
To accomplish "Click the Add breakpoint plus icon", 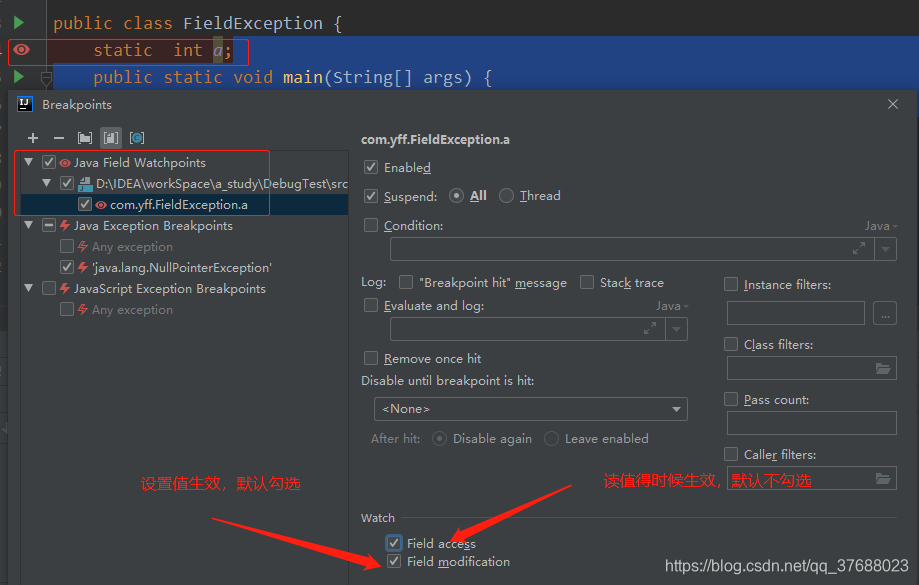I will pyautogui.click(x=33, y=138).
